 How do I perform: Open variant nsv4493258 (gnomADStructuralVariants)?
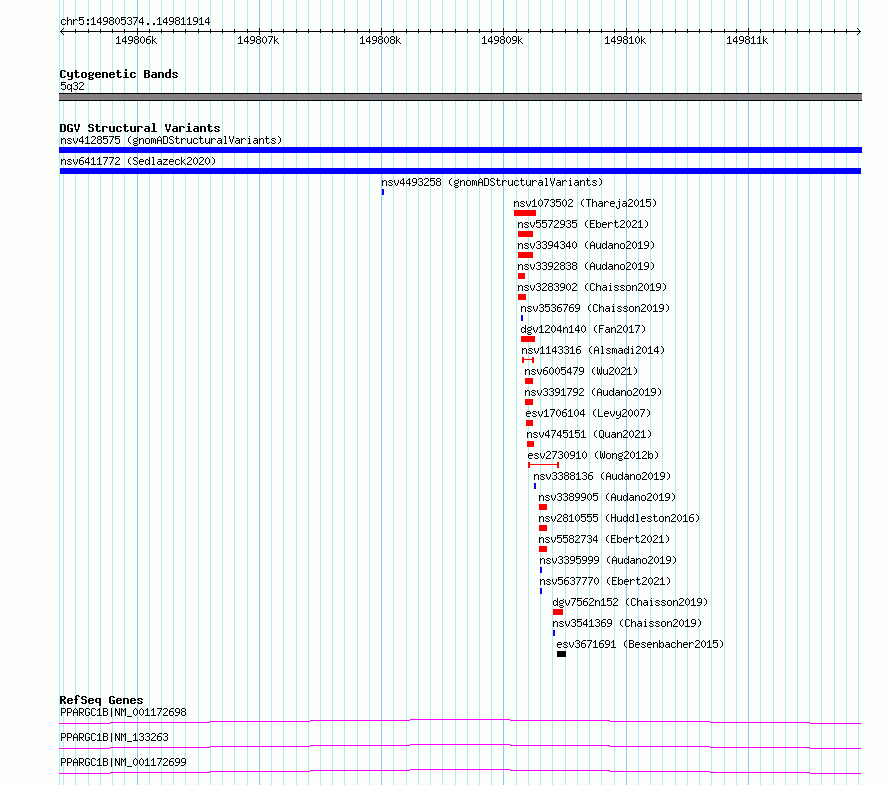(x=492, y=182)
